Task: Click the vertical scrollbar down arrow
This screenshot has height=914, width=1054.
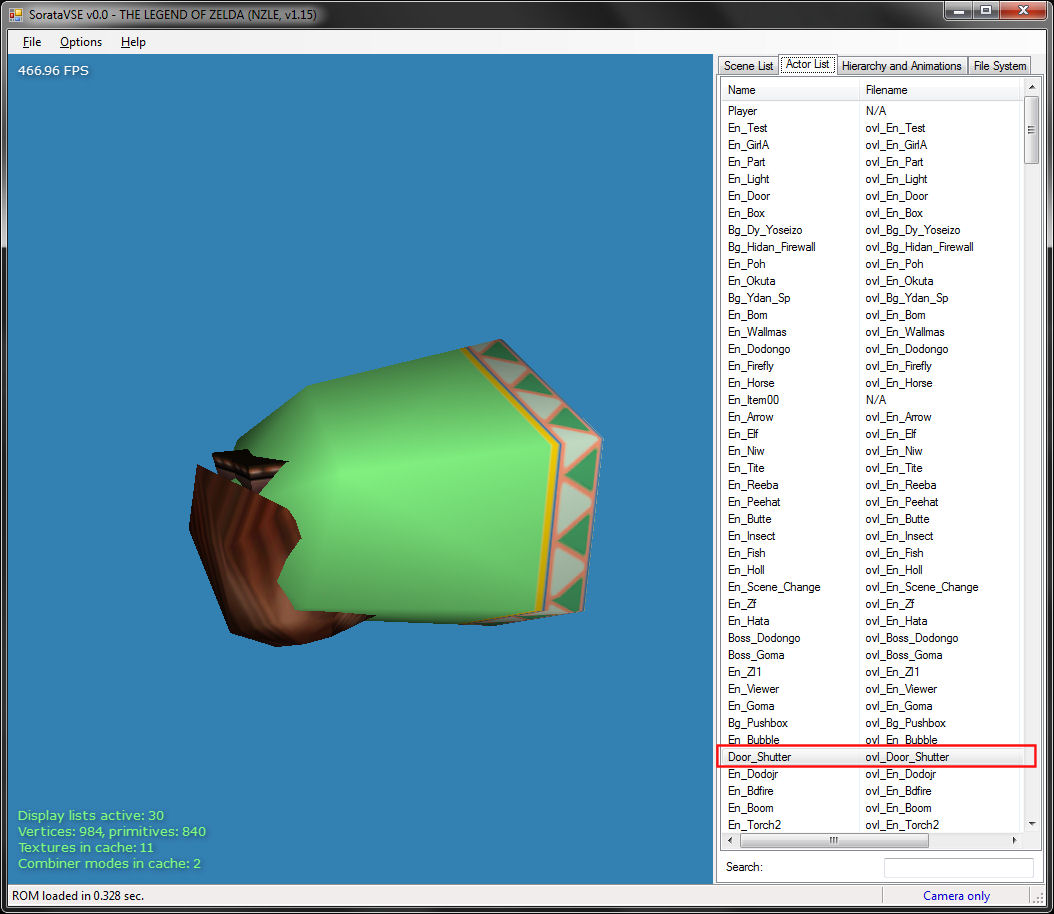Action: [x=1031, y=824]
